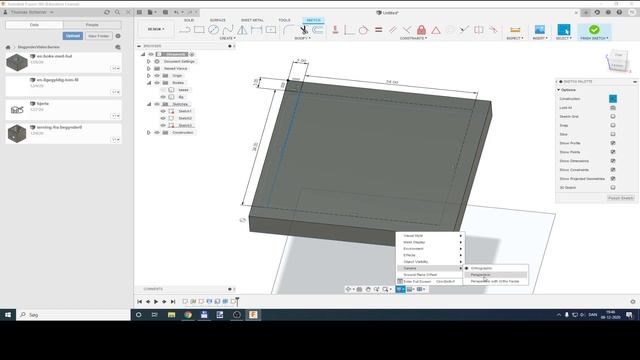Click the New Folder button
640x360 pixels.
click(x=99, y=36)
